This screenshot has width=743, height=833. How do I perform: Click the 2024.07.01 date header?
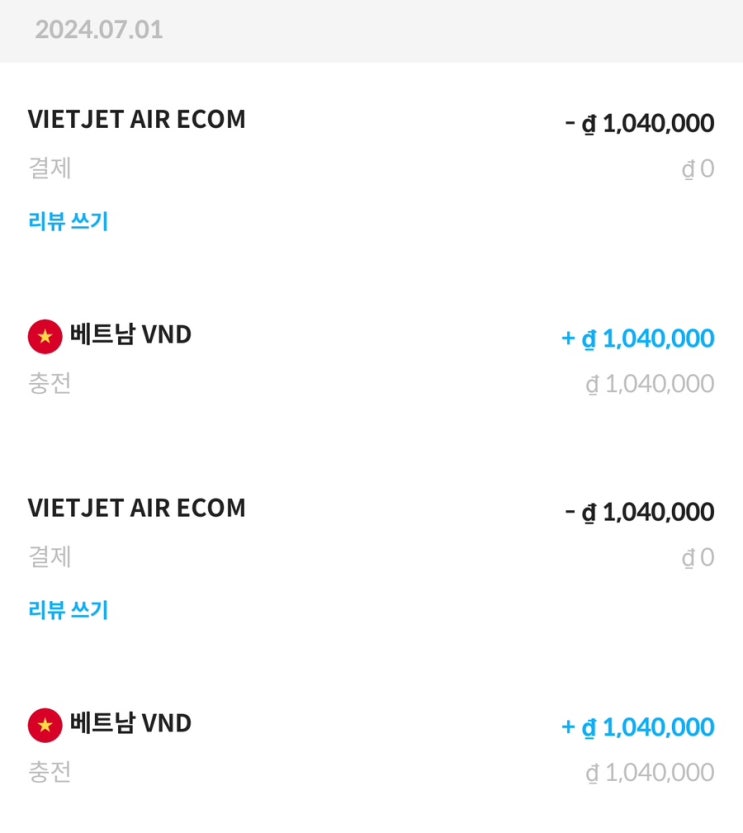[x=99, y=29]
